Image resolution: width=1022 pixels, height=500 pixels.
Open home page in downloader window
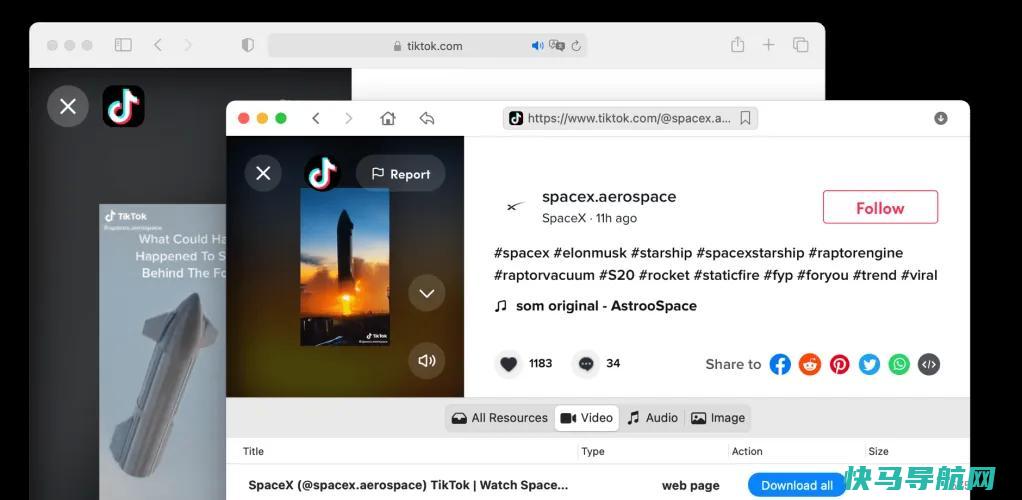click(388, 118)
